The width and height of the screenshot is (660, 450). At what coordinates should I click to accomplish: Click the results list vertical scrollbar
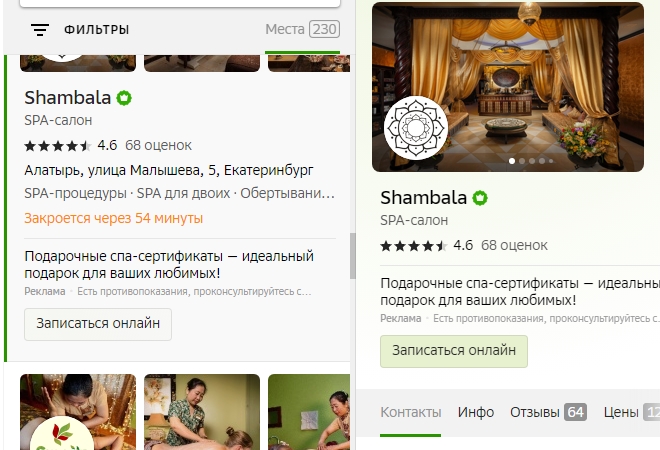tap(353, 256)
